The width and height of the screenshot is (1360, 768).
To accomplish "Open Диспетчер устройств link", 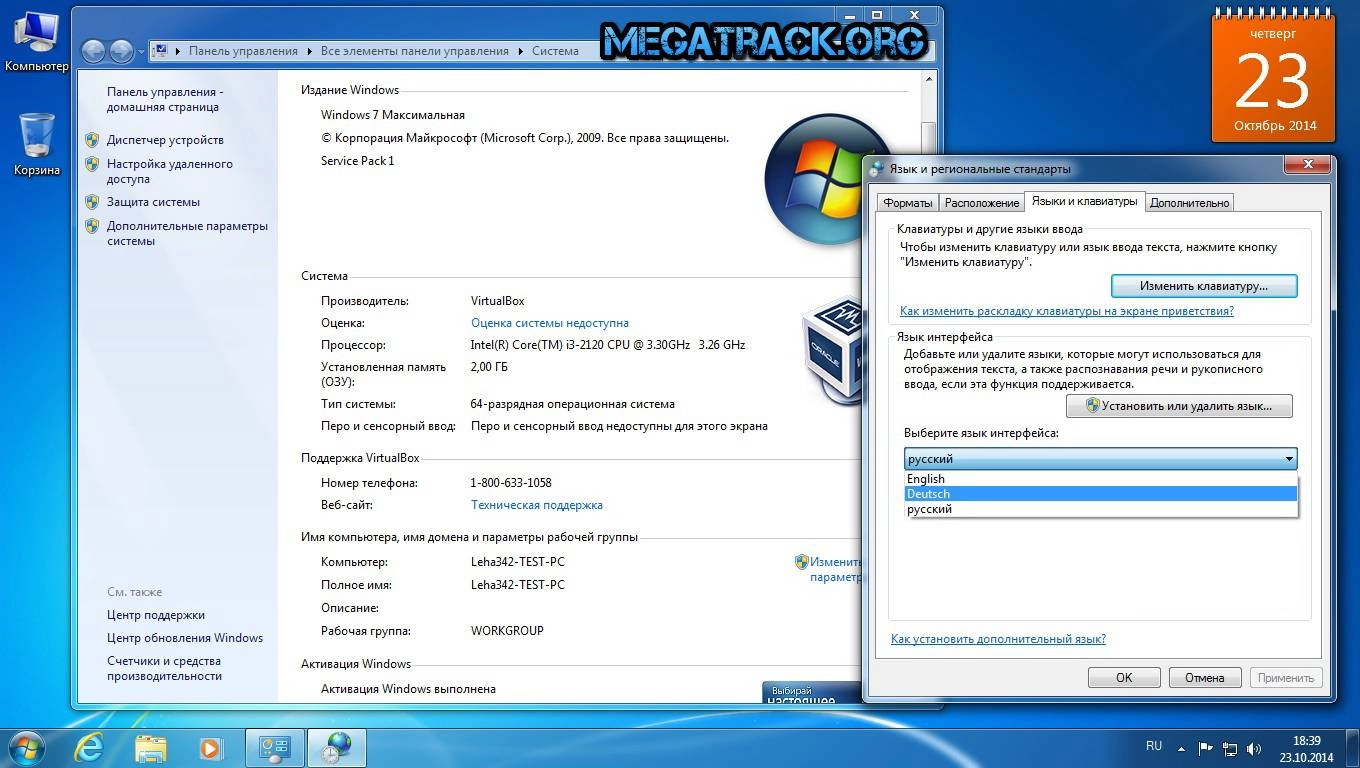I will tap(165, 140).
